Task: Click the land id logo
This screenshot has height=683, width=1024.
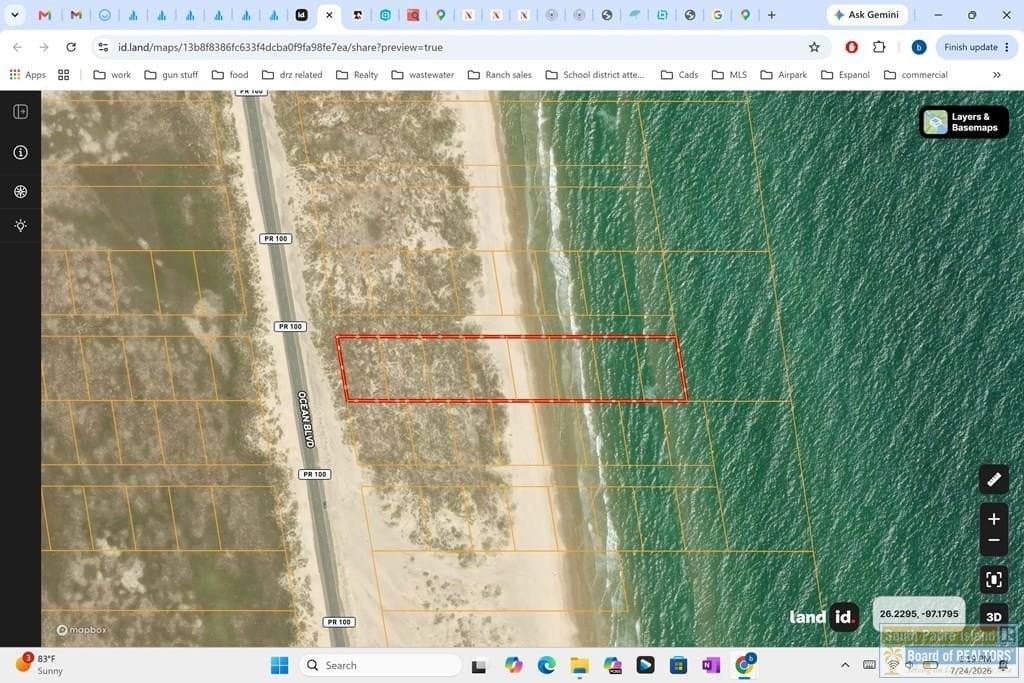Action: (823, 616)
